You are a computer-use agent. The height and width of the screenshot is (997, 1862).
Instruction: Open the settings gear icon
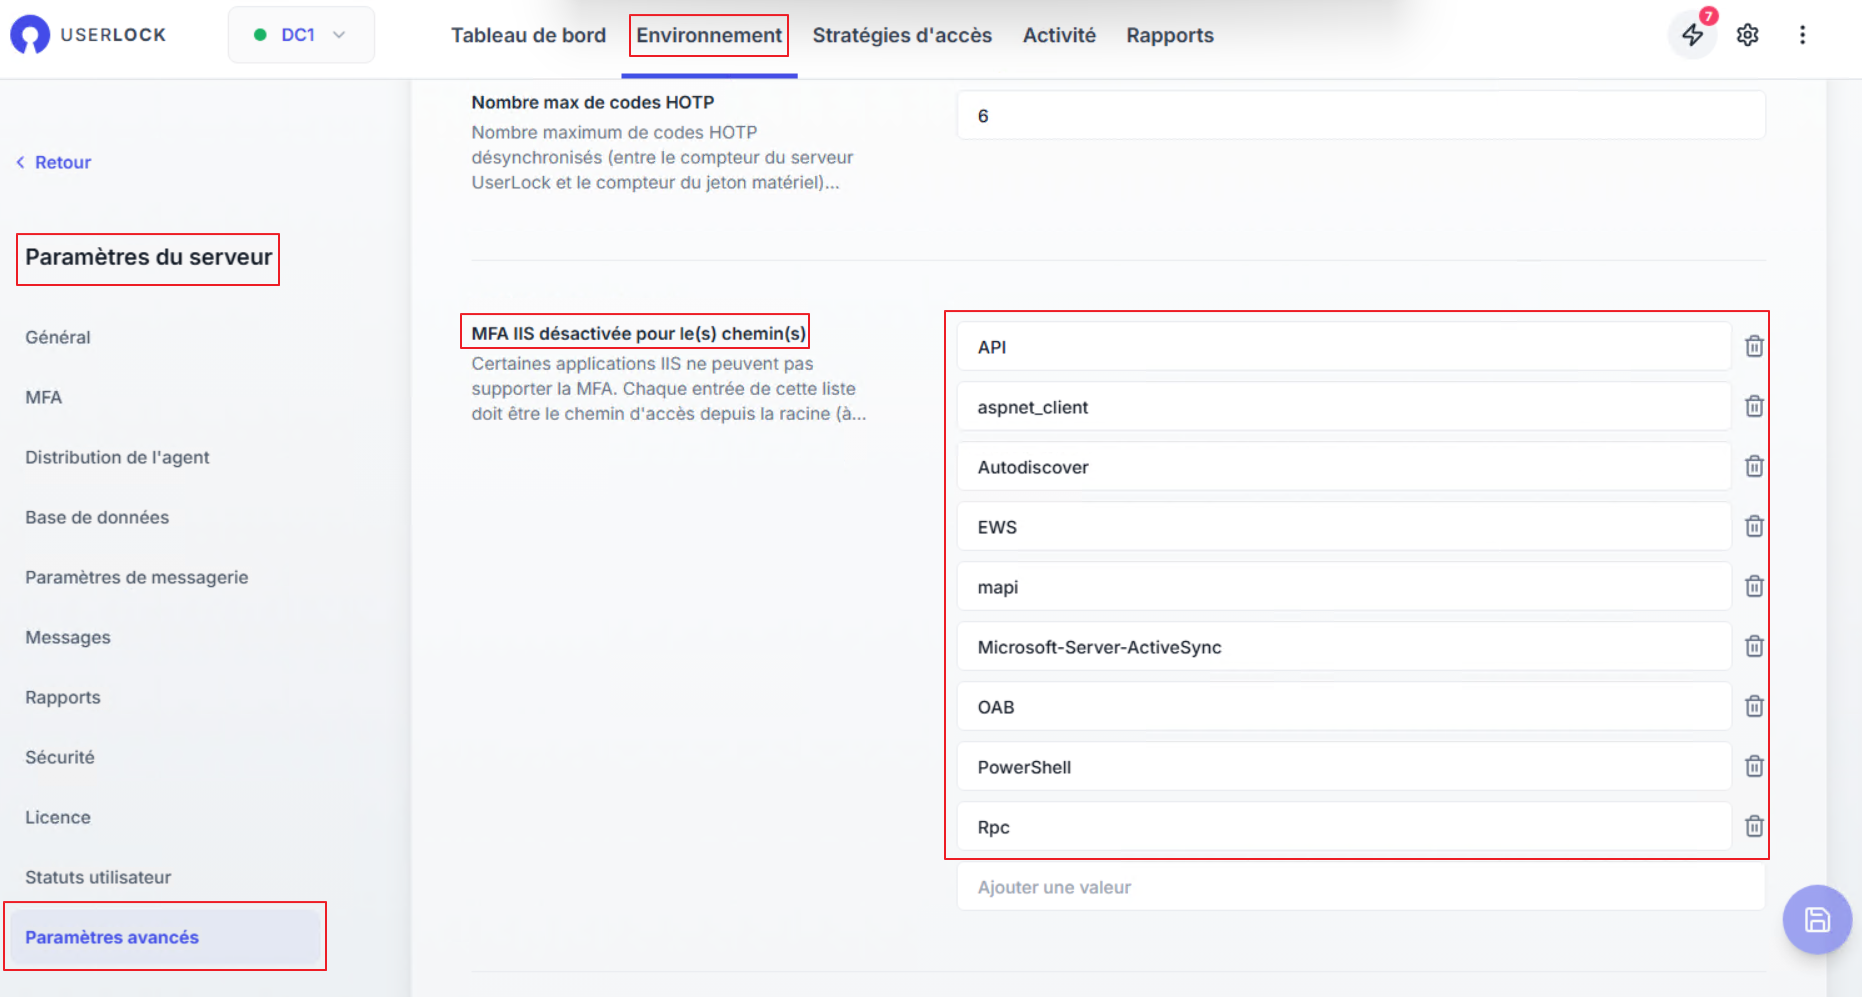pos(1747,35)
